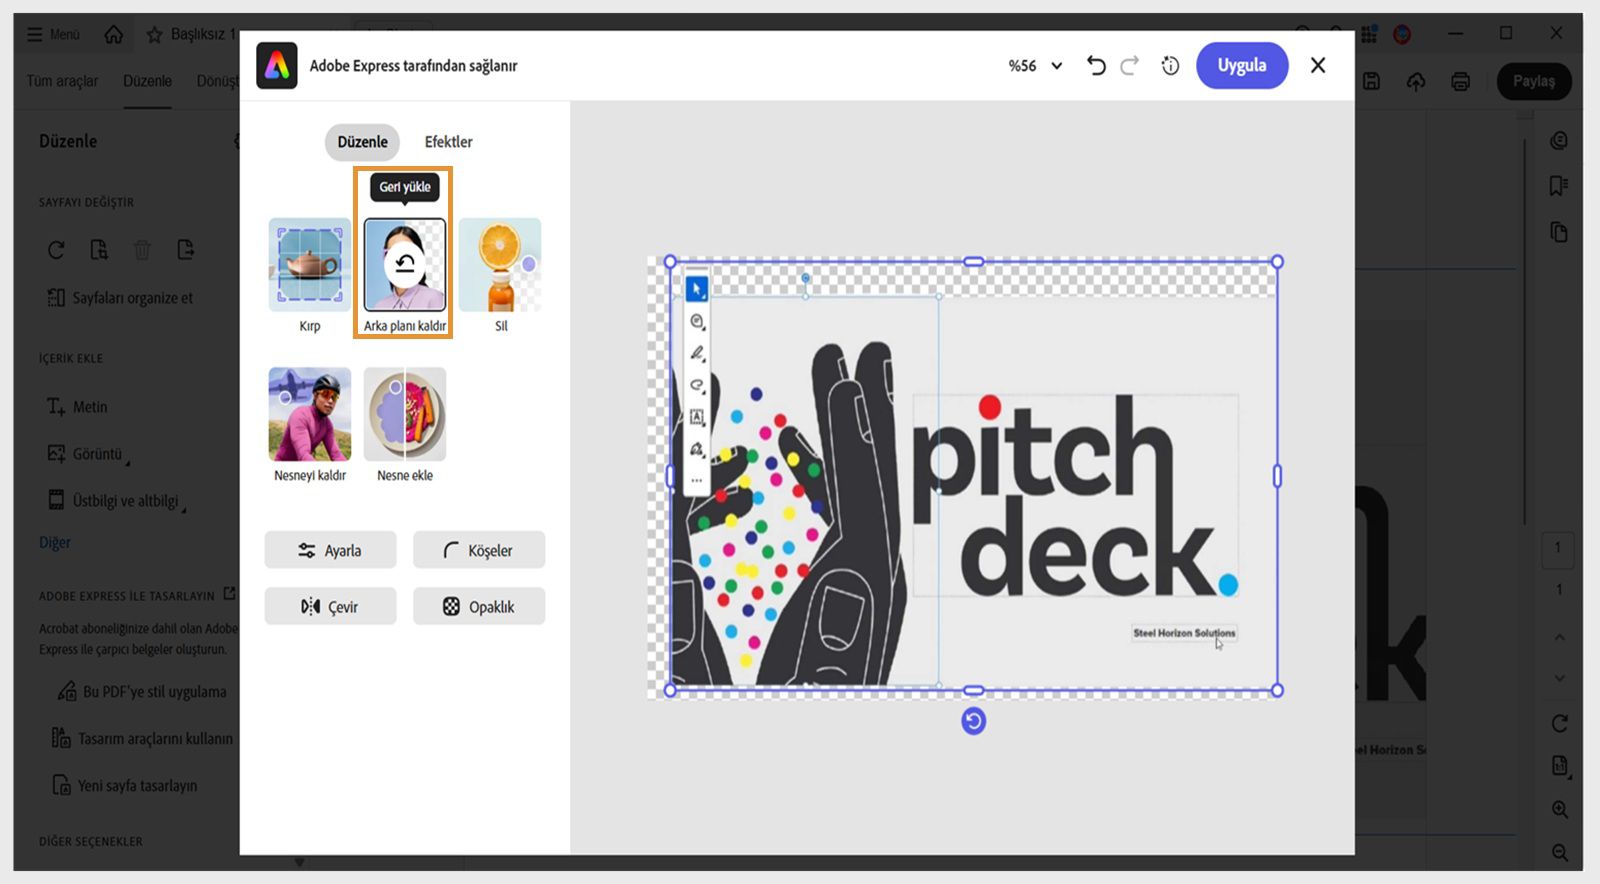Click the Acrobat home icon
This screenshot has width=1600, height=884.
click(114, 34)
